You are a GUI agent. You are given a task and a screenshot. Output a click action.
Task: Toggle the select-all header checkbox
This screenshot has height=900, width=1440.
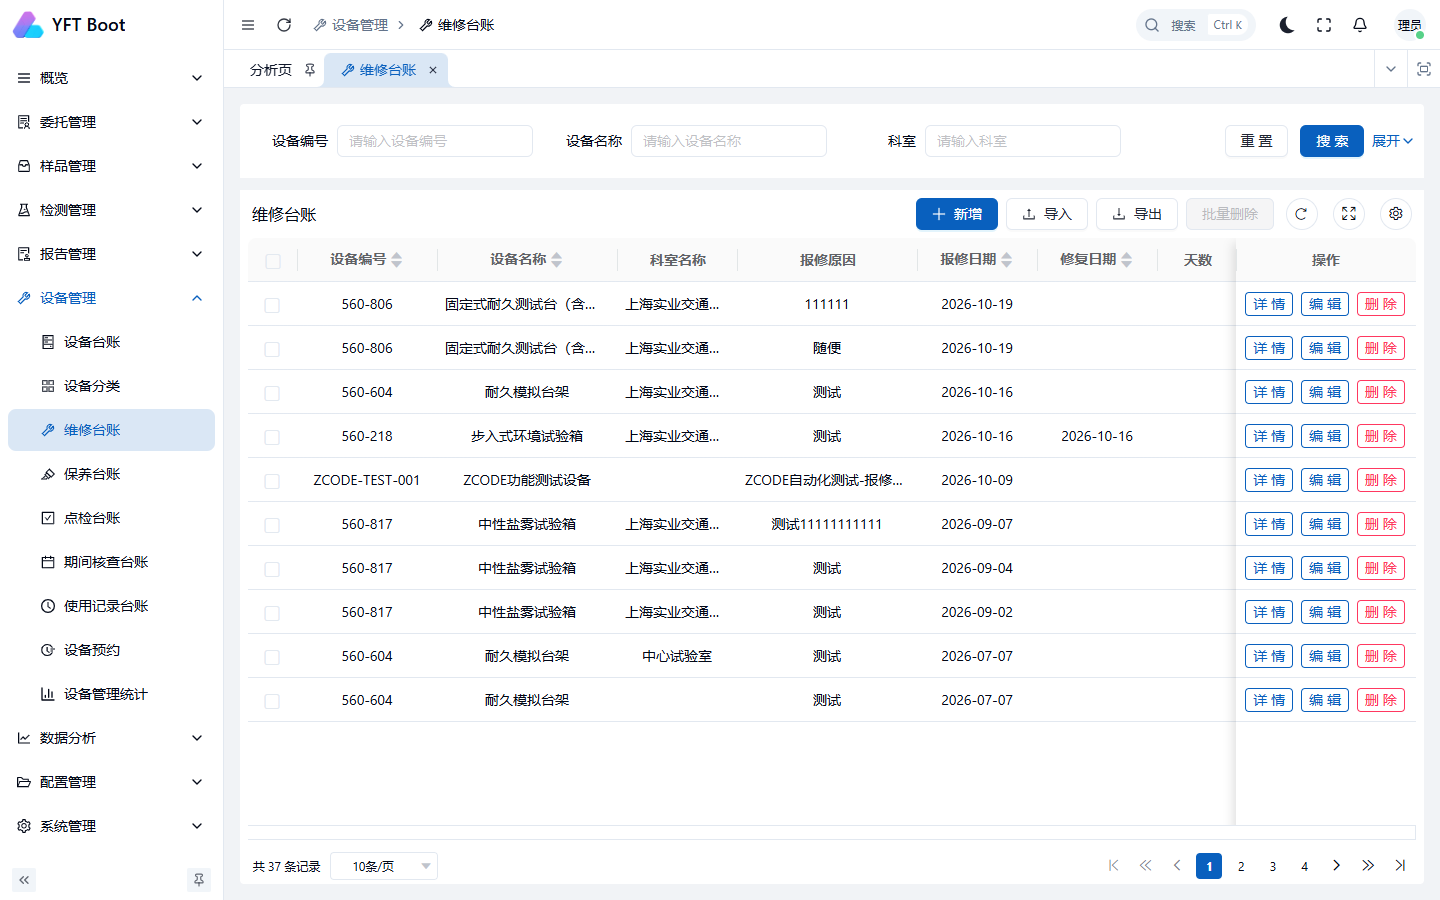pos(273,262)
